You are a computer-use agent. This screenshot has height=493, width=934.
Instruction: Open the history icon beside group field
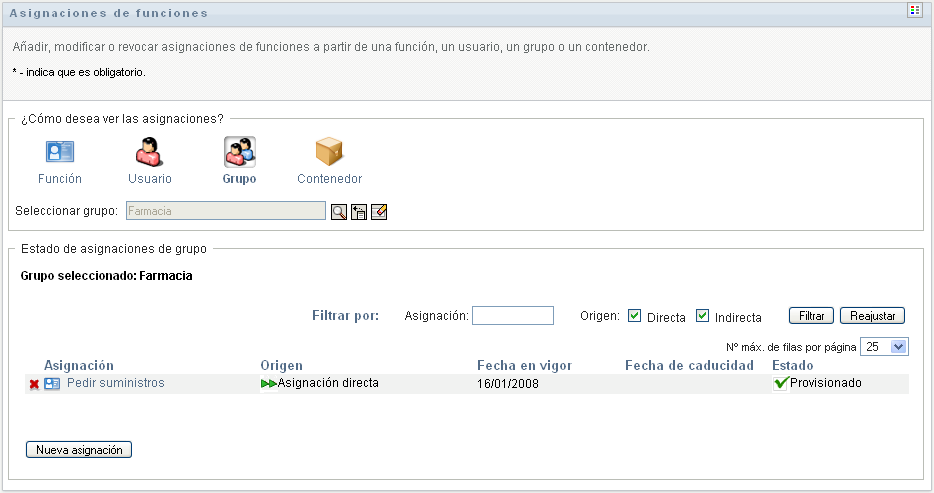(359, 212)
